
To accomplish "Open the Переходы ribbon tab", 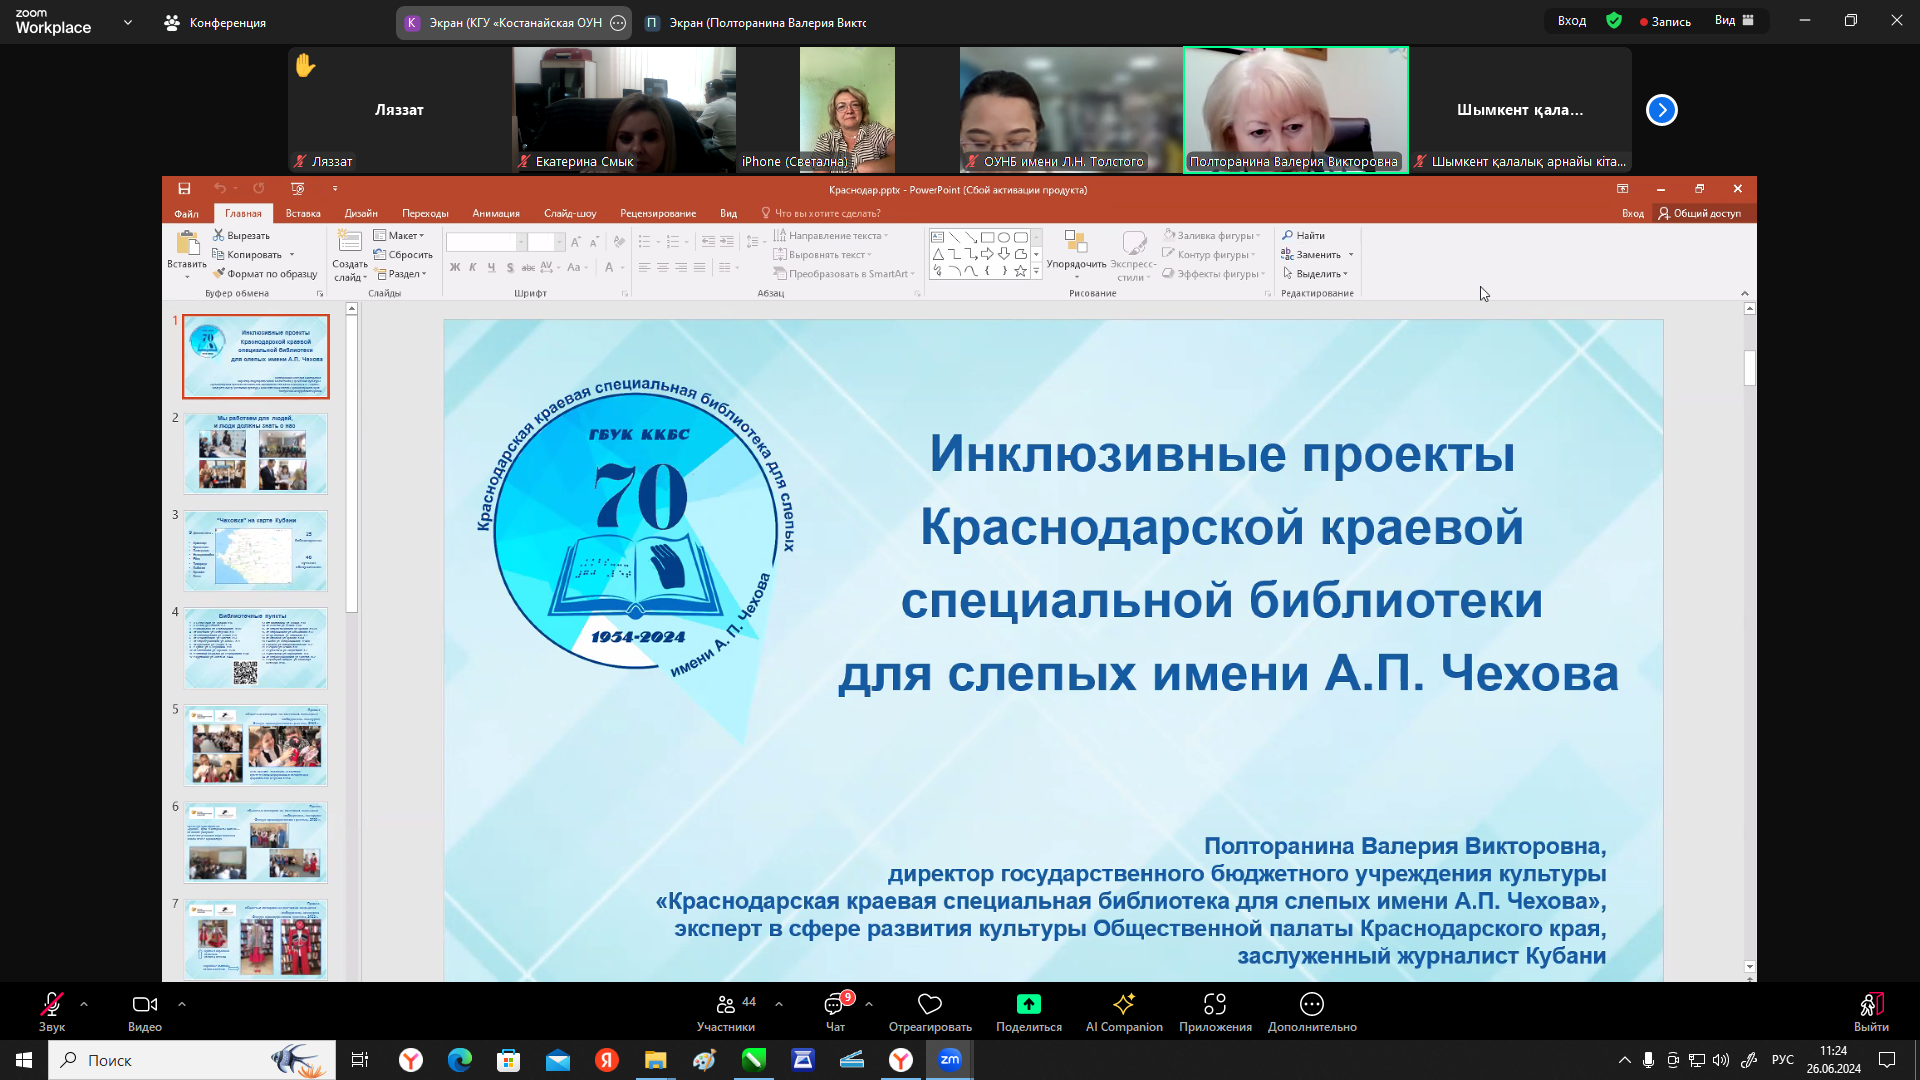I will pyautogui.click(x=425, y=213).
